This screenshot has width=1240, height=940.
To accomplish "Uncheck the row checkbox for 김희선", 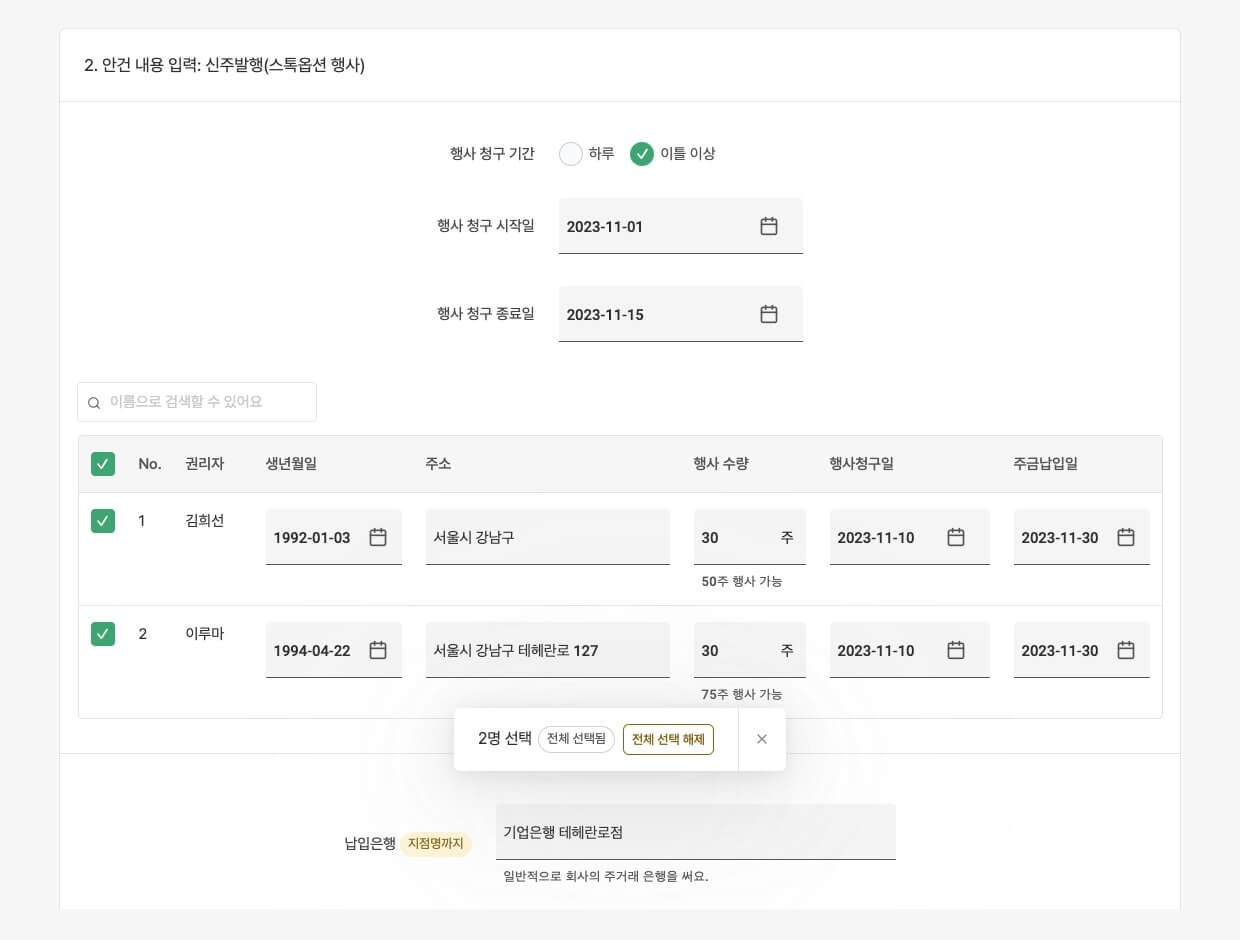I will [x=103, y=521].
